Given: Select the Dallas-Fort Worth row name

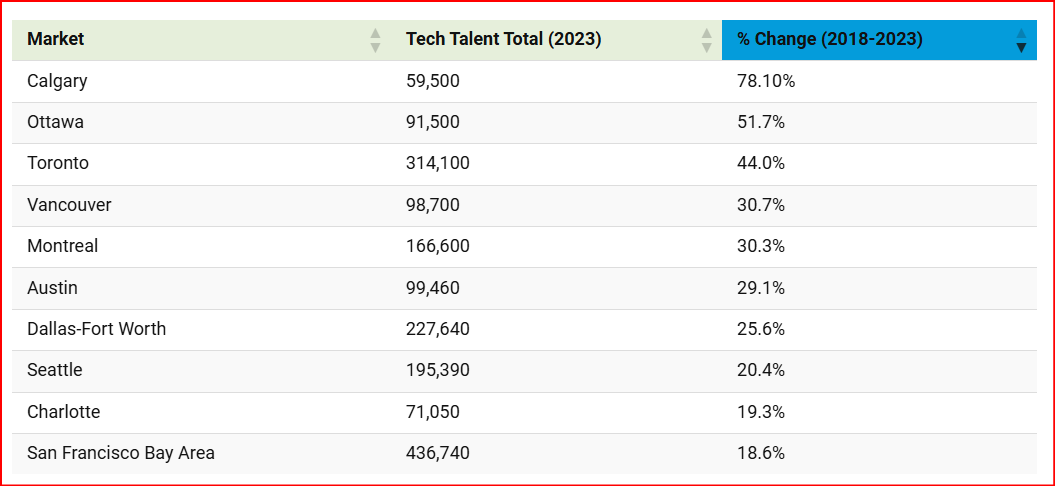Looking at the screenshot, I should pyautogui.click(x=97, y=329).
